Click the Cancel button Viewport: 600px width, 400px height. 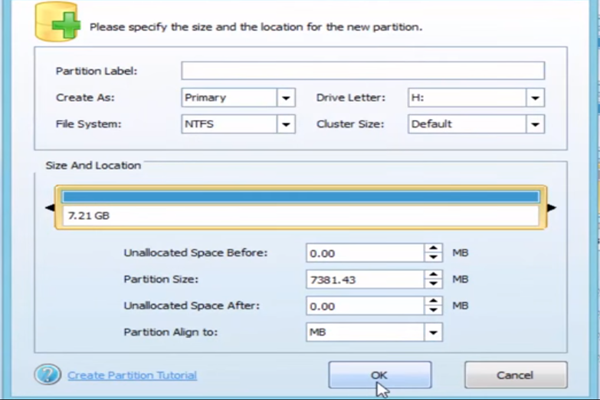pos(516,375)
